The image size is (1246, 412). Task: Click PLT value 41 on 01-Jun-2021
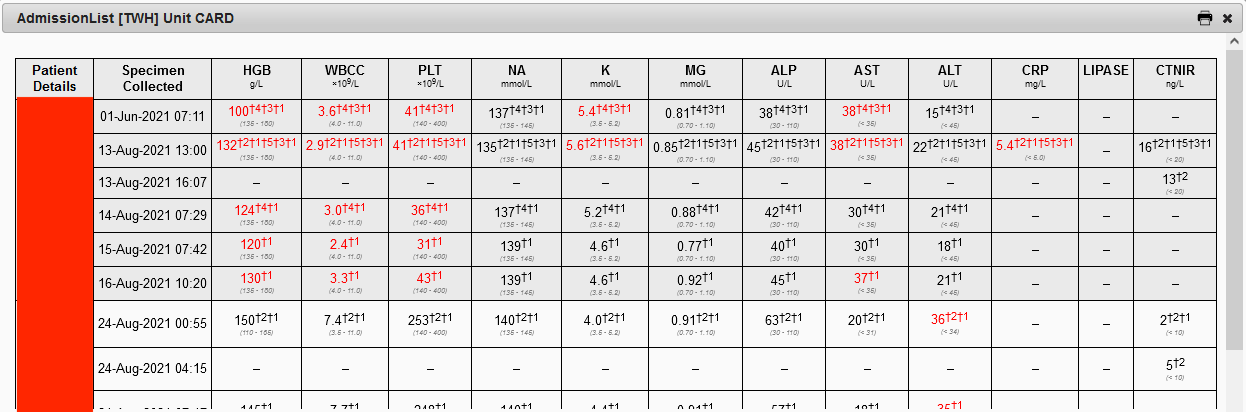[x=430, y=112]
